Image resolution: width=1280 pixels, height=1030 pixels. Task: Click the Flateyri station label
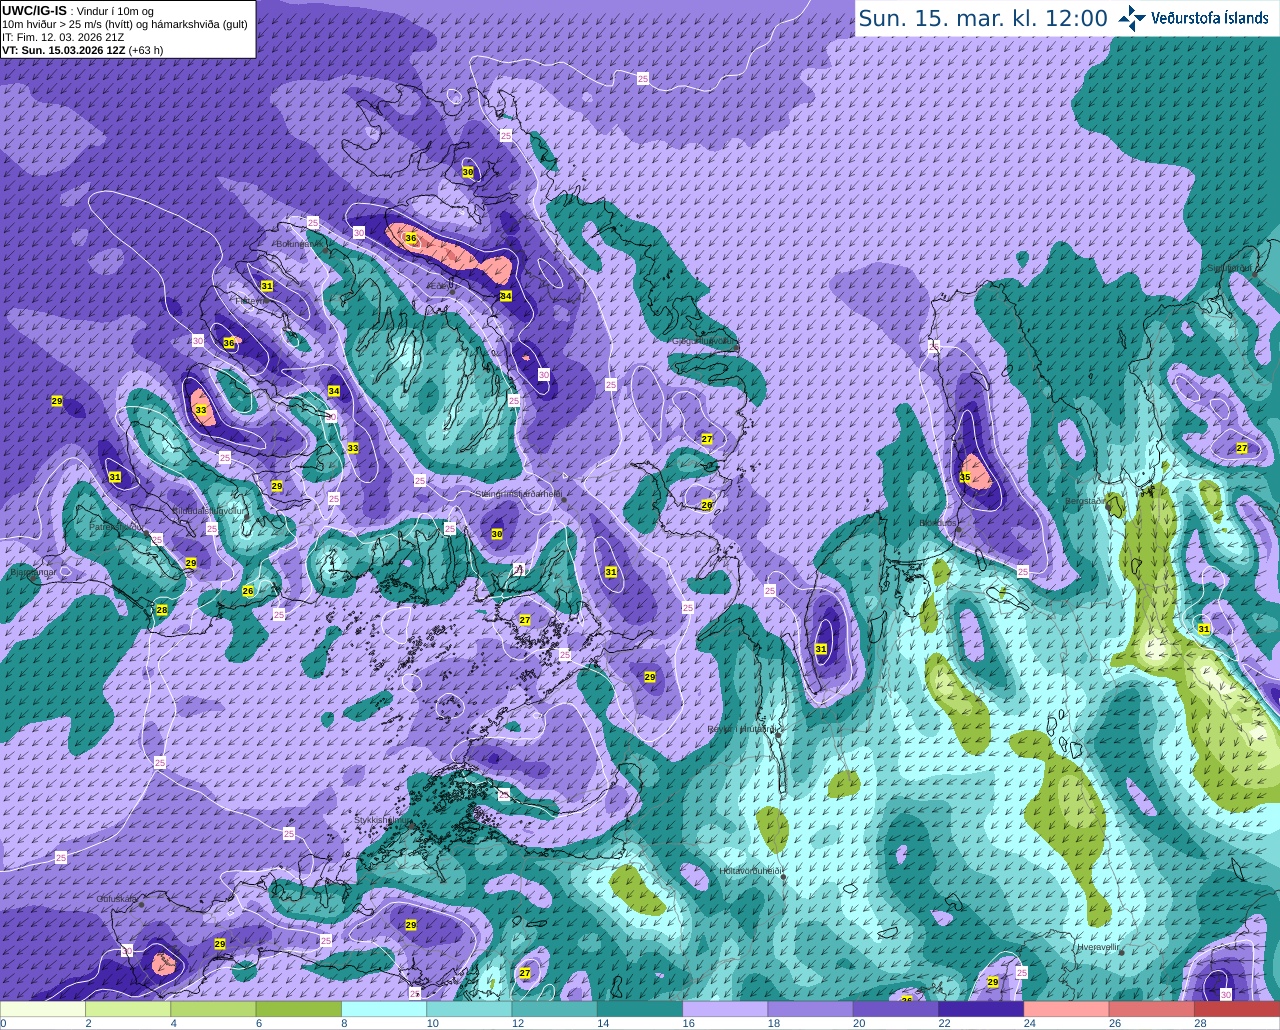(251, 300)
